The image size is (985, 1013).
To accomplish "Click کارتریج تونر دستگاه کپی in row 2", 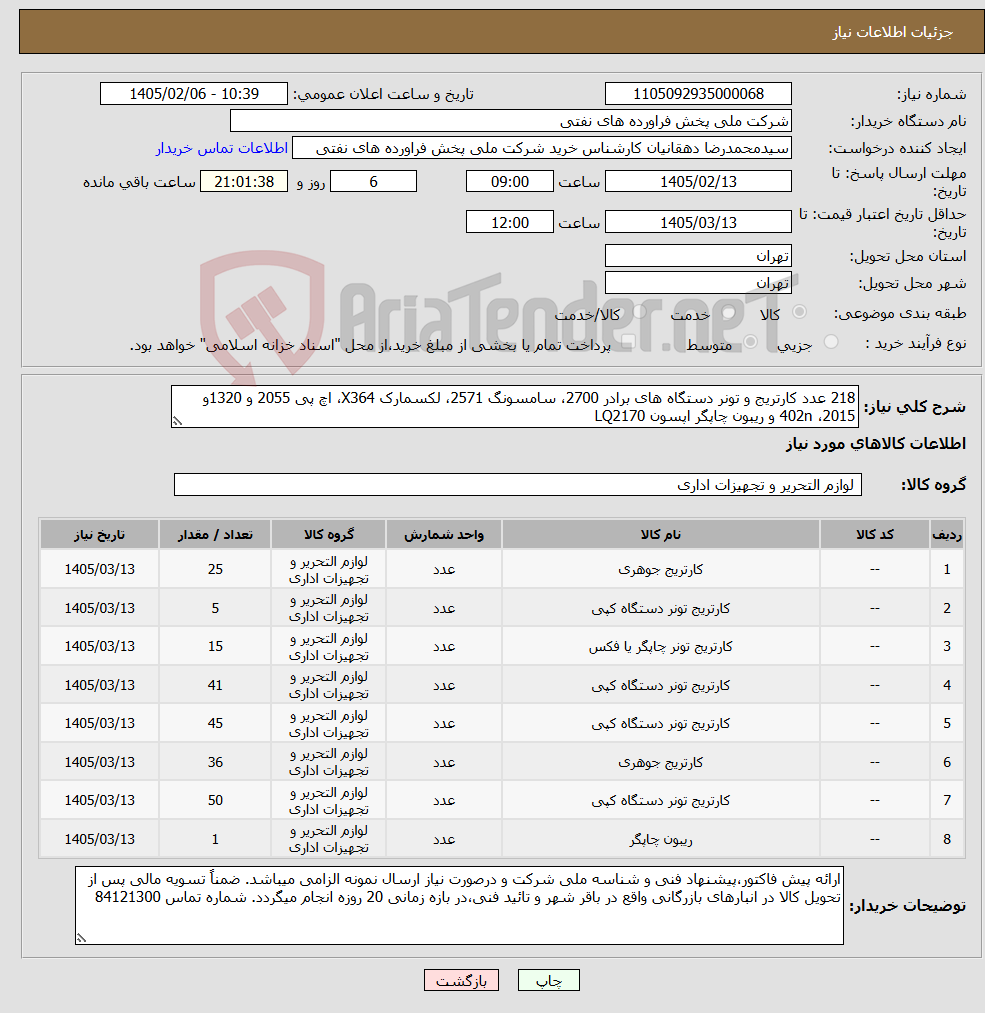I will pos(661,608).
